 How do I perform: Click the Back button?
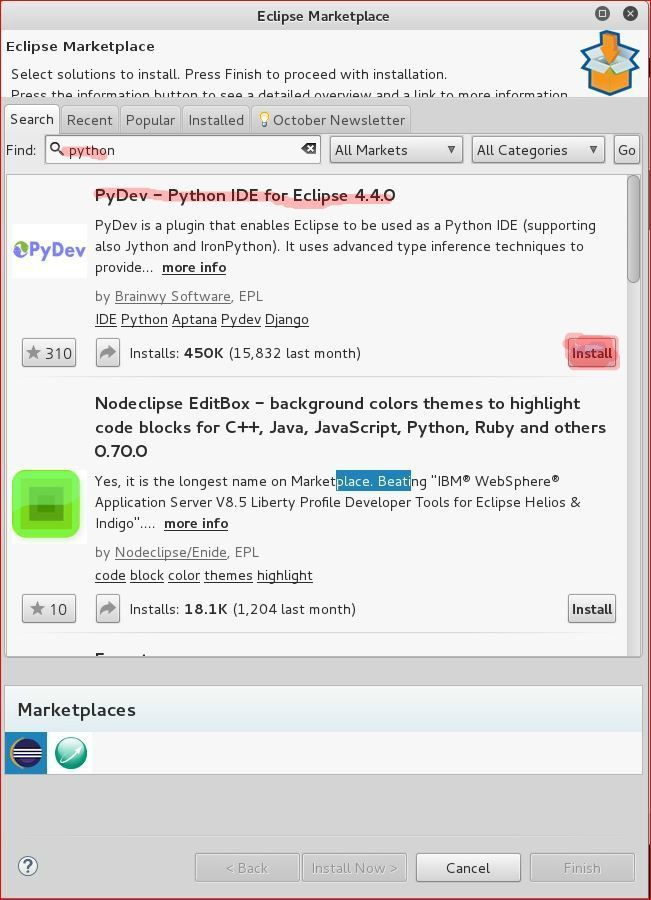coord(247,867)
